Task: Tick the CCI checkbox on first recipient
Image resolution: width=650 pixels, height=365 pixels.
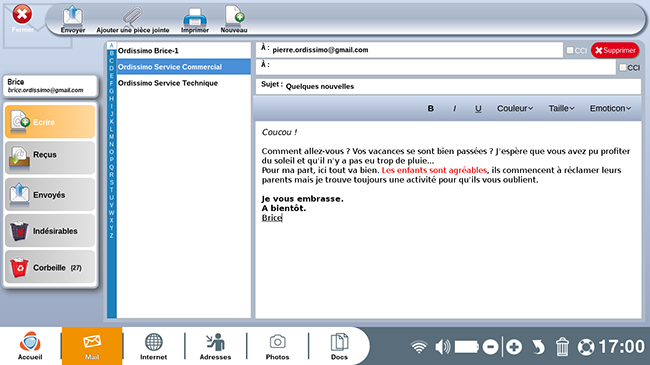Action: point(570,50)
